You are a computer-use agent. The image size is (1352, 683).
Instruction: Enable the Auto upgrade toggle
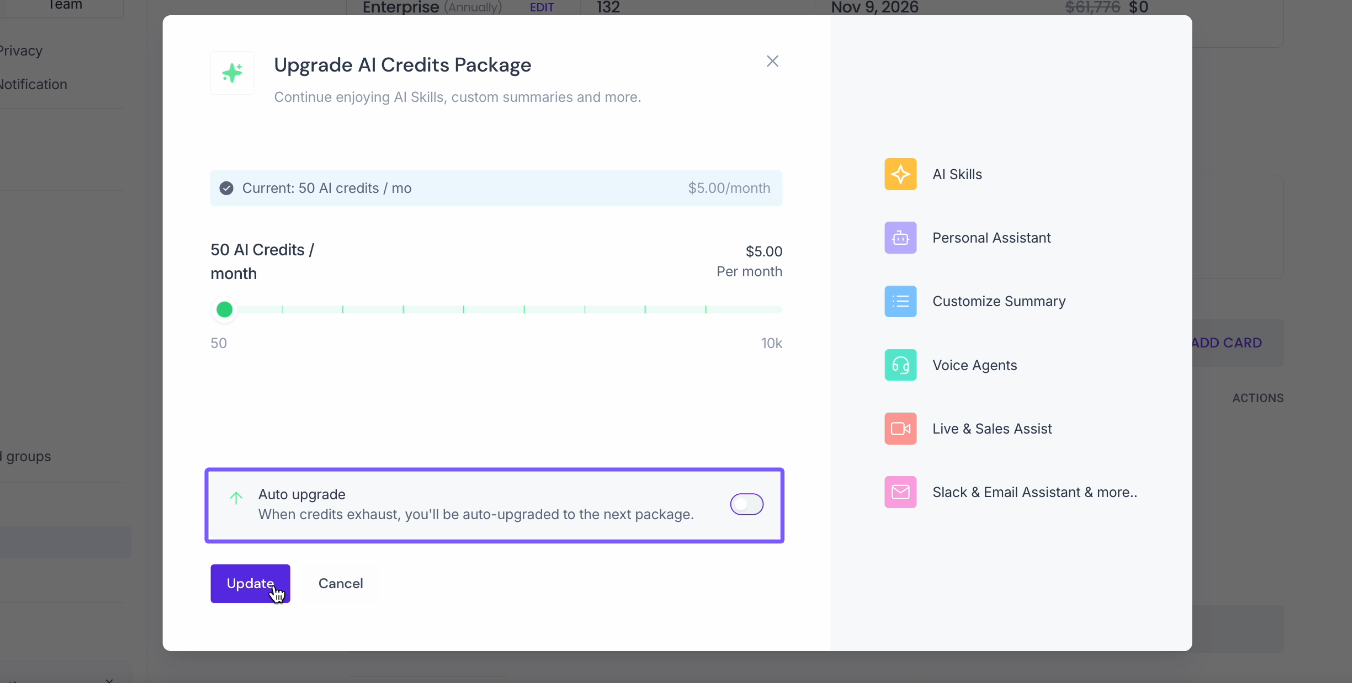tap(746, 505)
